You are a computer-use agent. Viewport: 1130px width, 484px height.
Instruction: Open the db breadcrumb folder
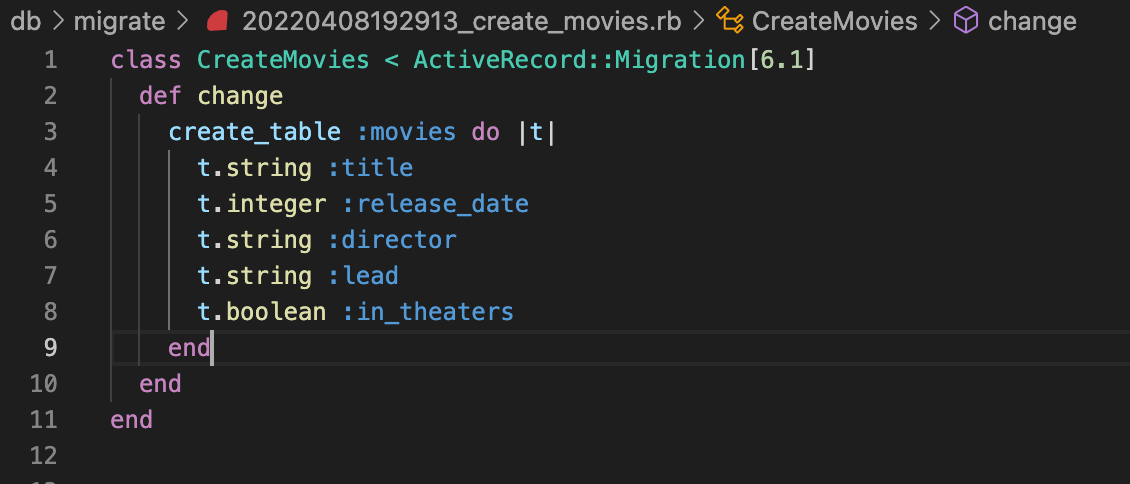coord(25,22)
